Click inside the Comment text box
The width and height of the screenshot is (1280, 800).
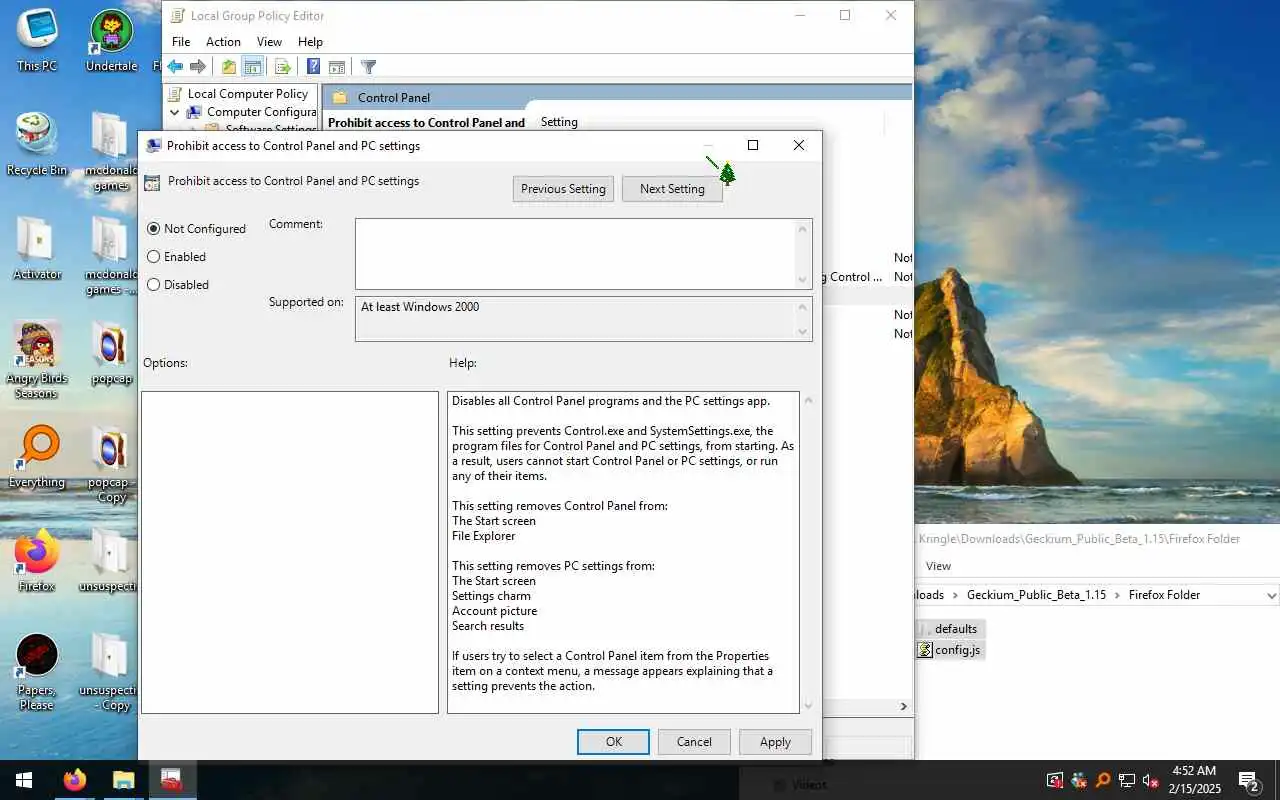pyautogui.click(x=575, y=254)
